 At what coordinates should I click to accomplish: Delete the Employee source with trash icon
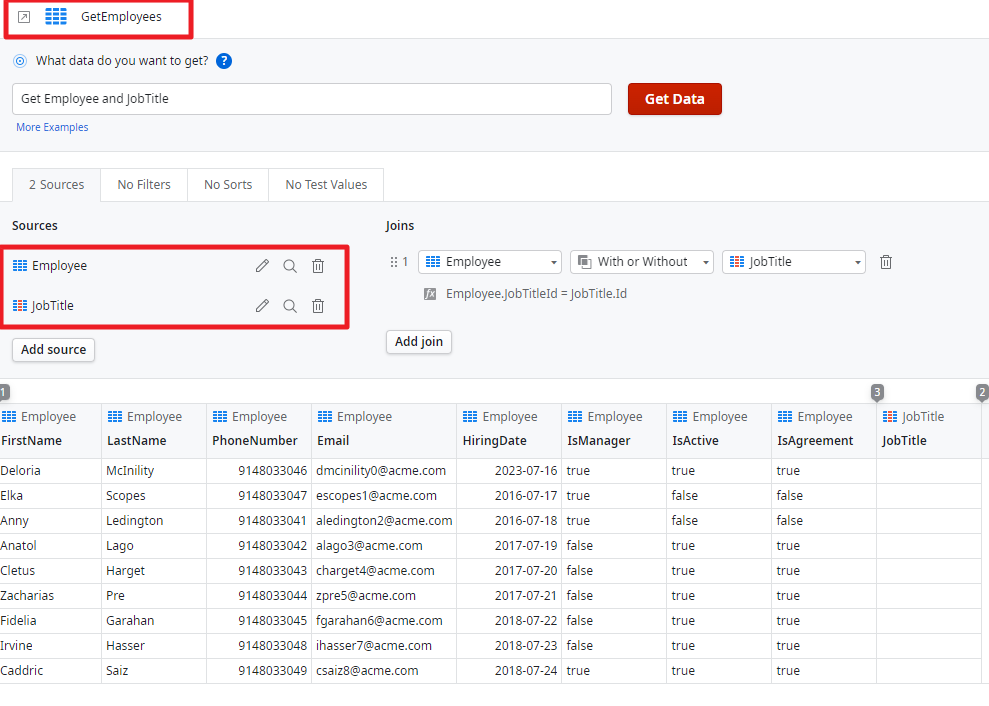coord(318,266)
